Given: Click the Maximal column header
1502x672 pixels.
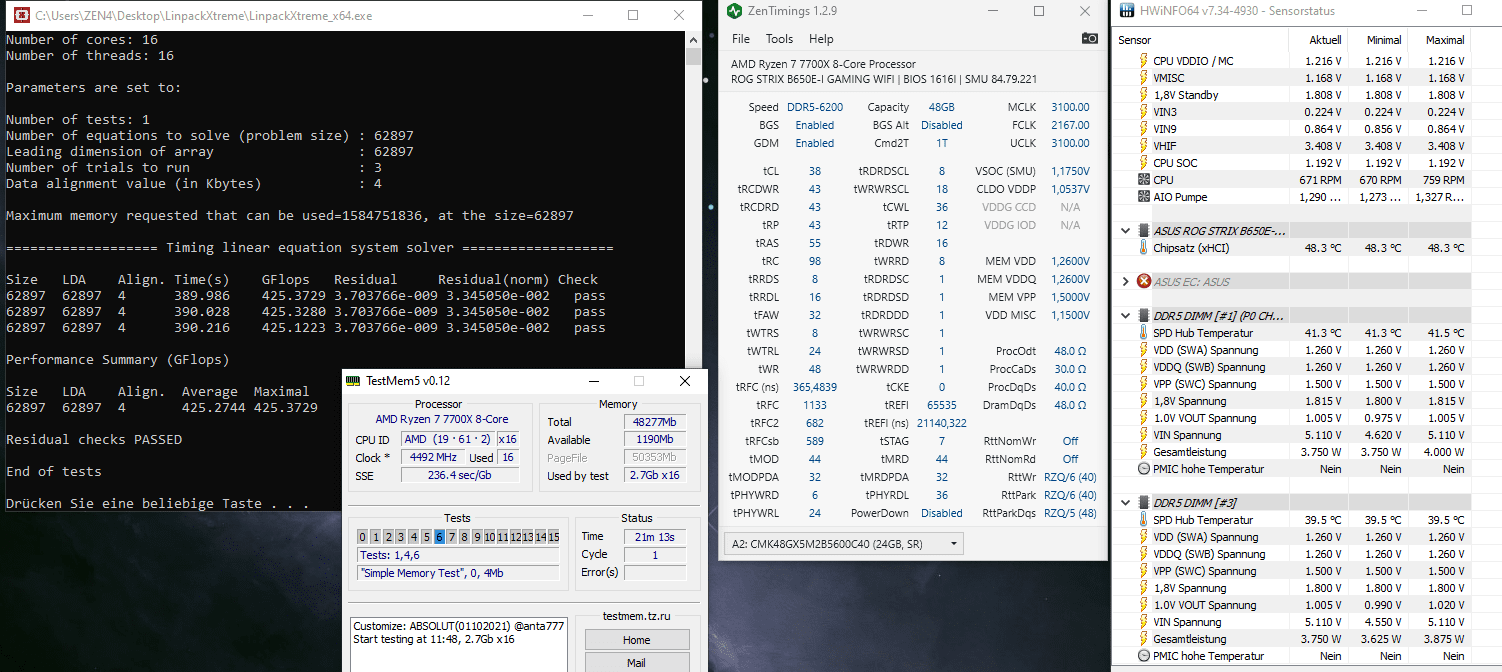Looking at the screenshot, I should point(1445,40).
